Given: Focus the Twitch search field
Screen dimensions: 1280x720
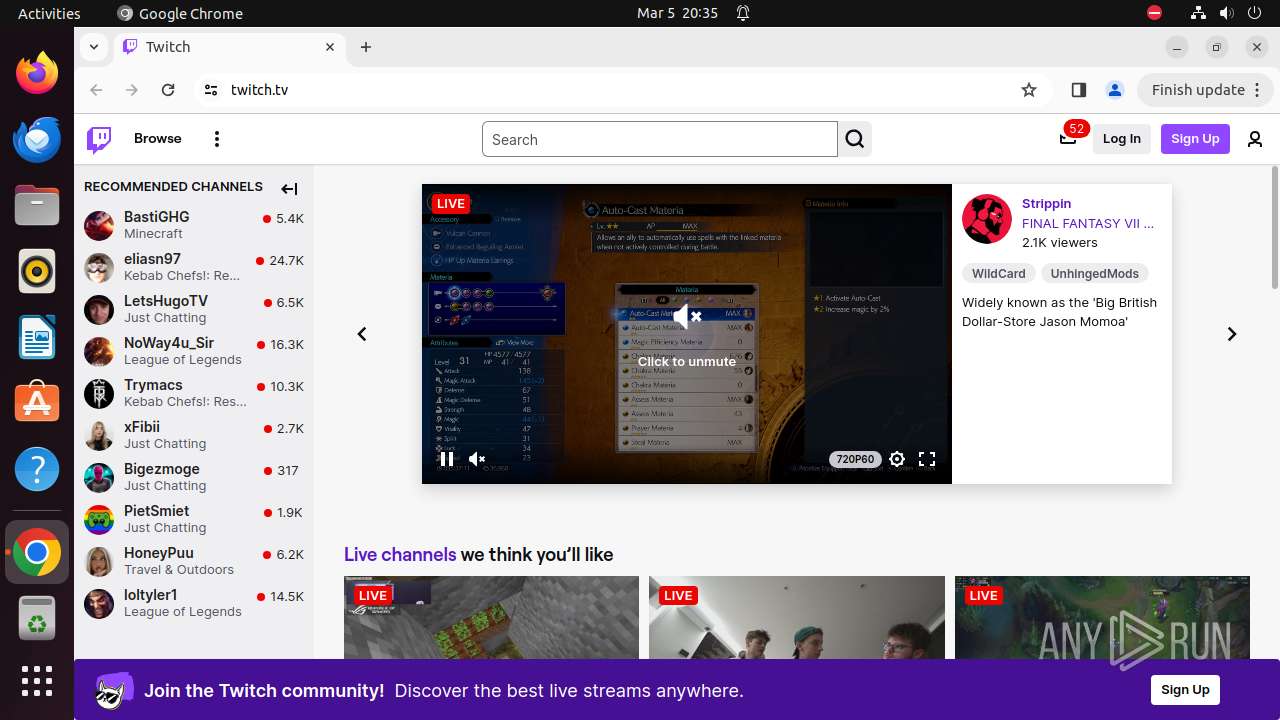Looking at the screenshot, I should click(x=660, y=140).
